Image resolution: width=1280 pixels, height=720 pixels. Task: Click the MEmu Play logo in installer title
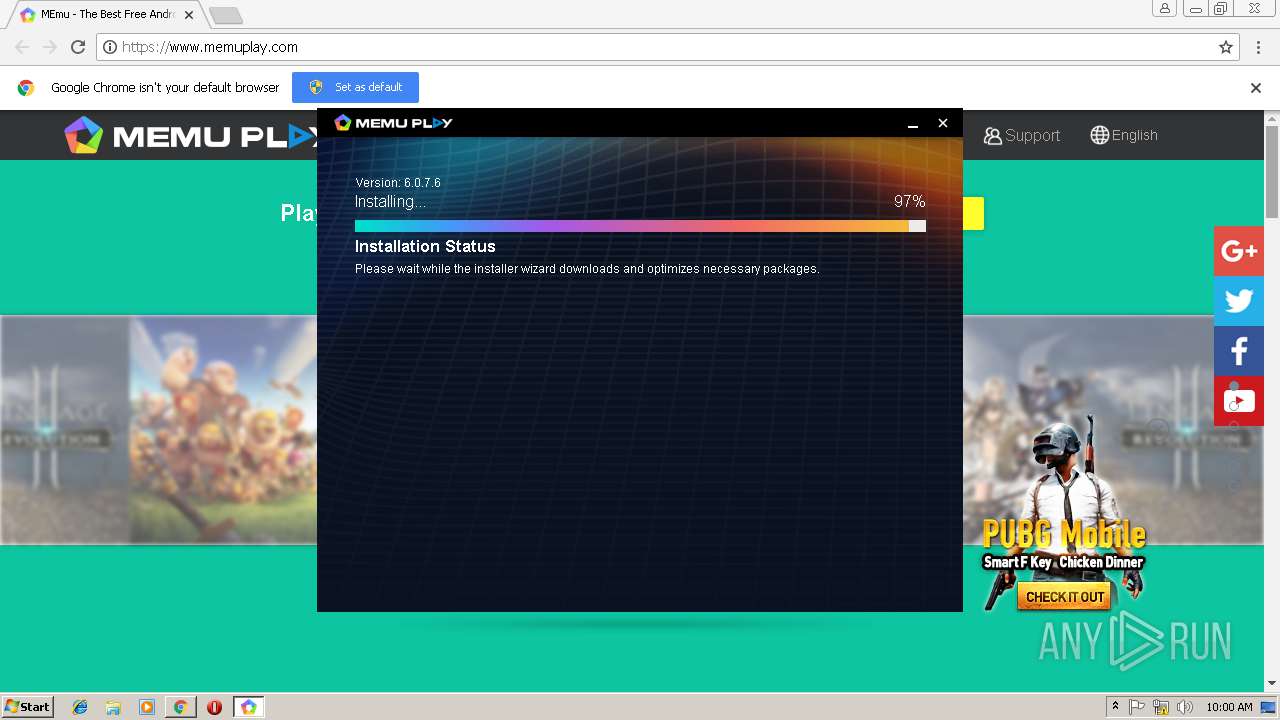click(x=393, y=123)
